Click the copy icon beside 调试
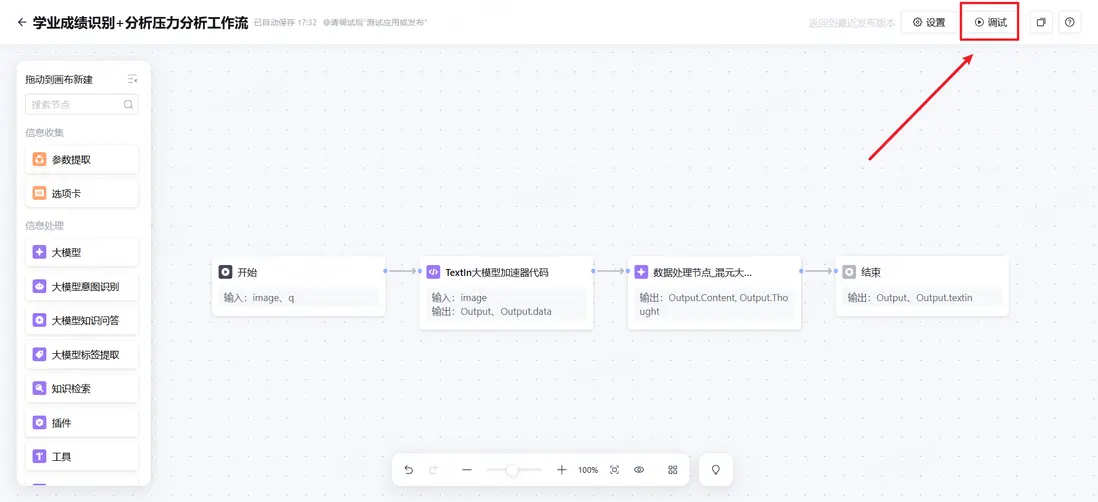Screen dimensions: 1098x502 coord(1041,22)
